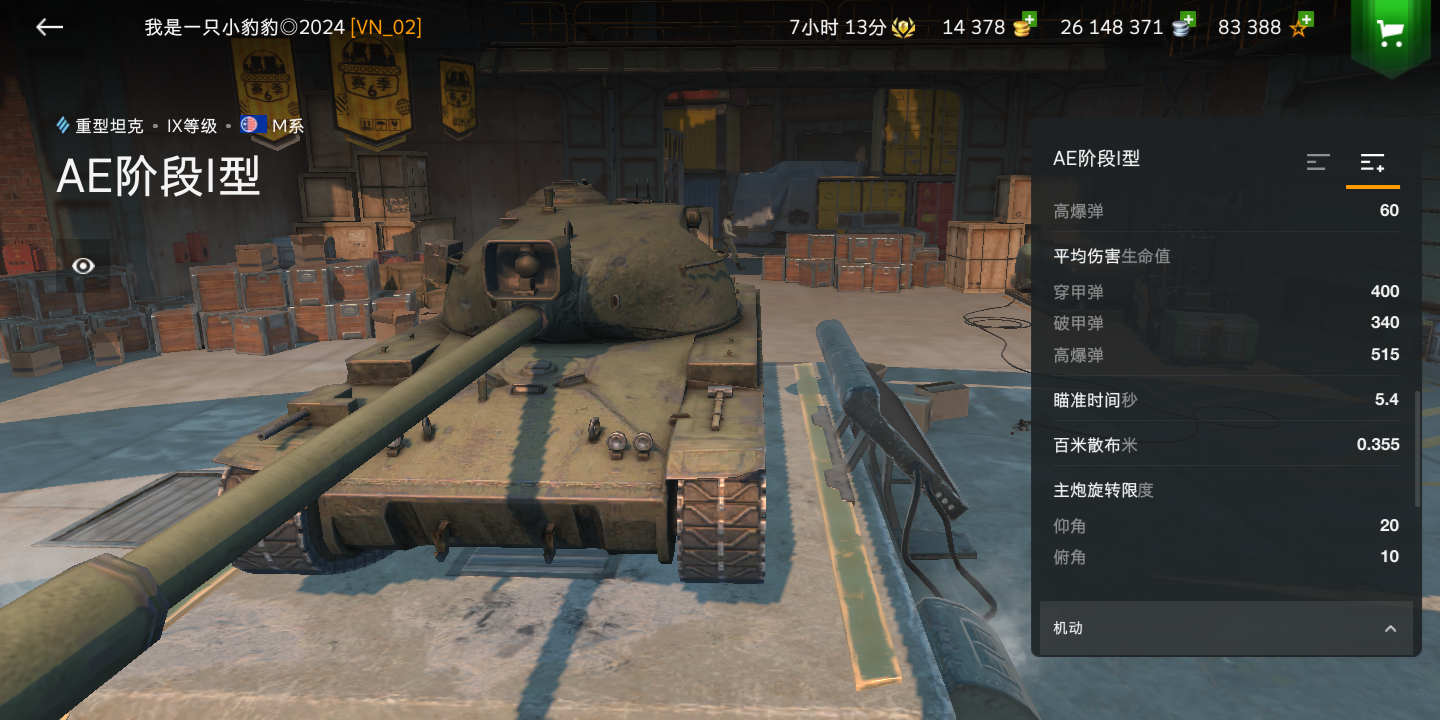This screenshot has height=720, width=1440.
Task: Click the nation flag icon beside M系
Action: [253, 125]
